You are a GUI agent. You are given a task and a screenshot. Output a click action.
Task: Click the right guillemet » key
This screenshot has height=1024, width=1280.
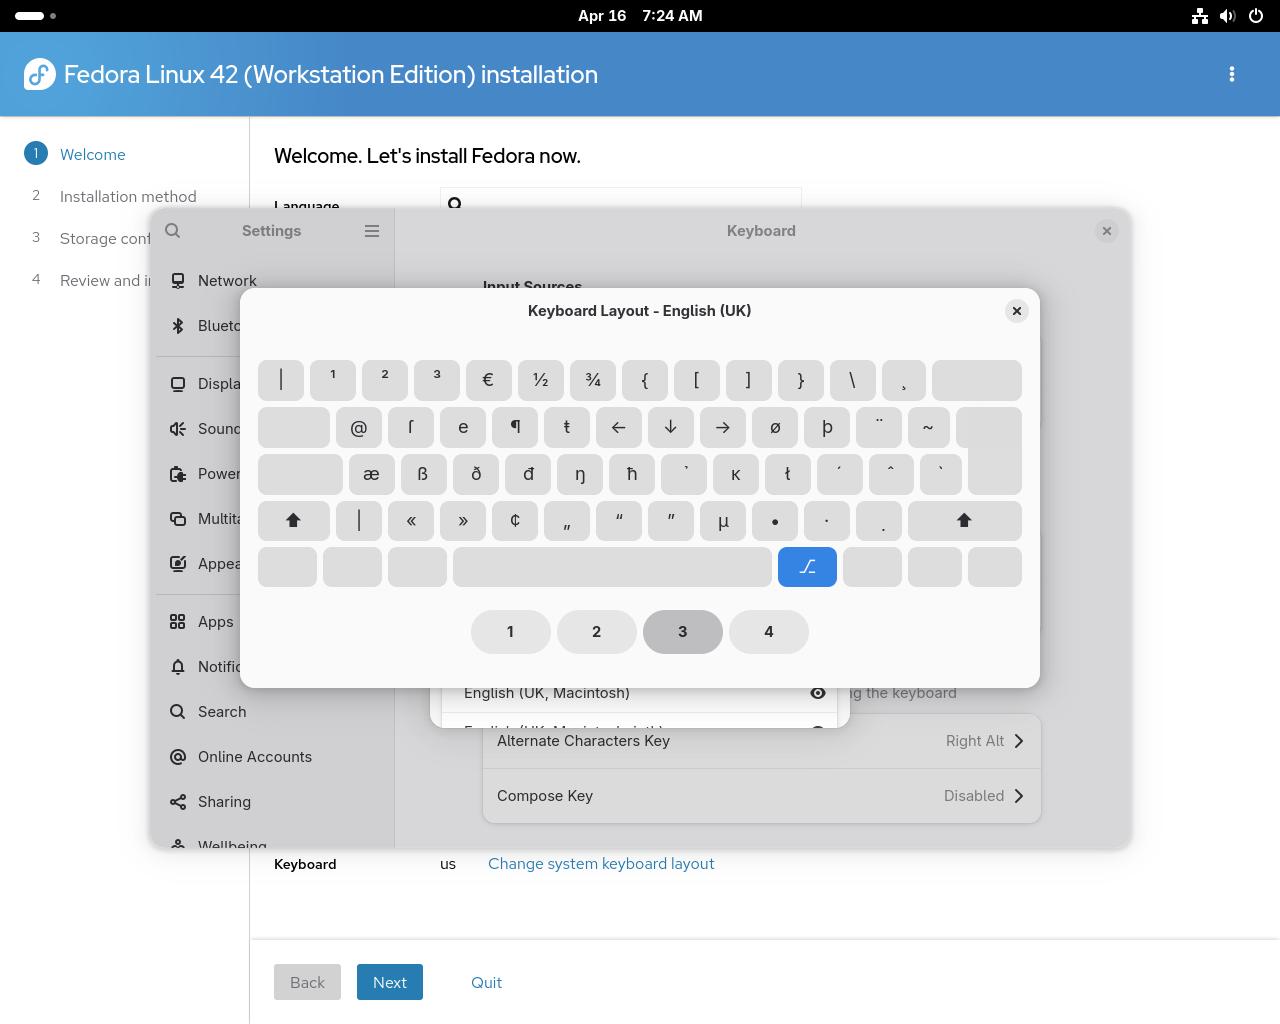[463, 520]
